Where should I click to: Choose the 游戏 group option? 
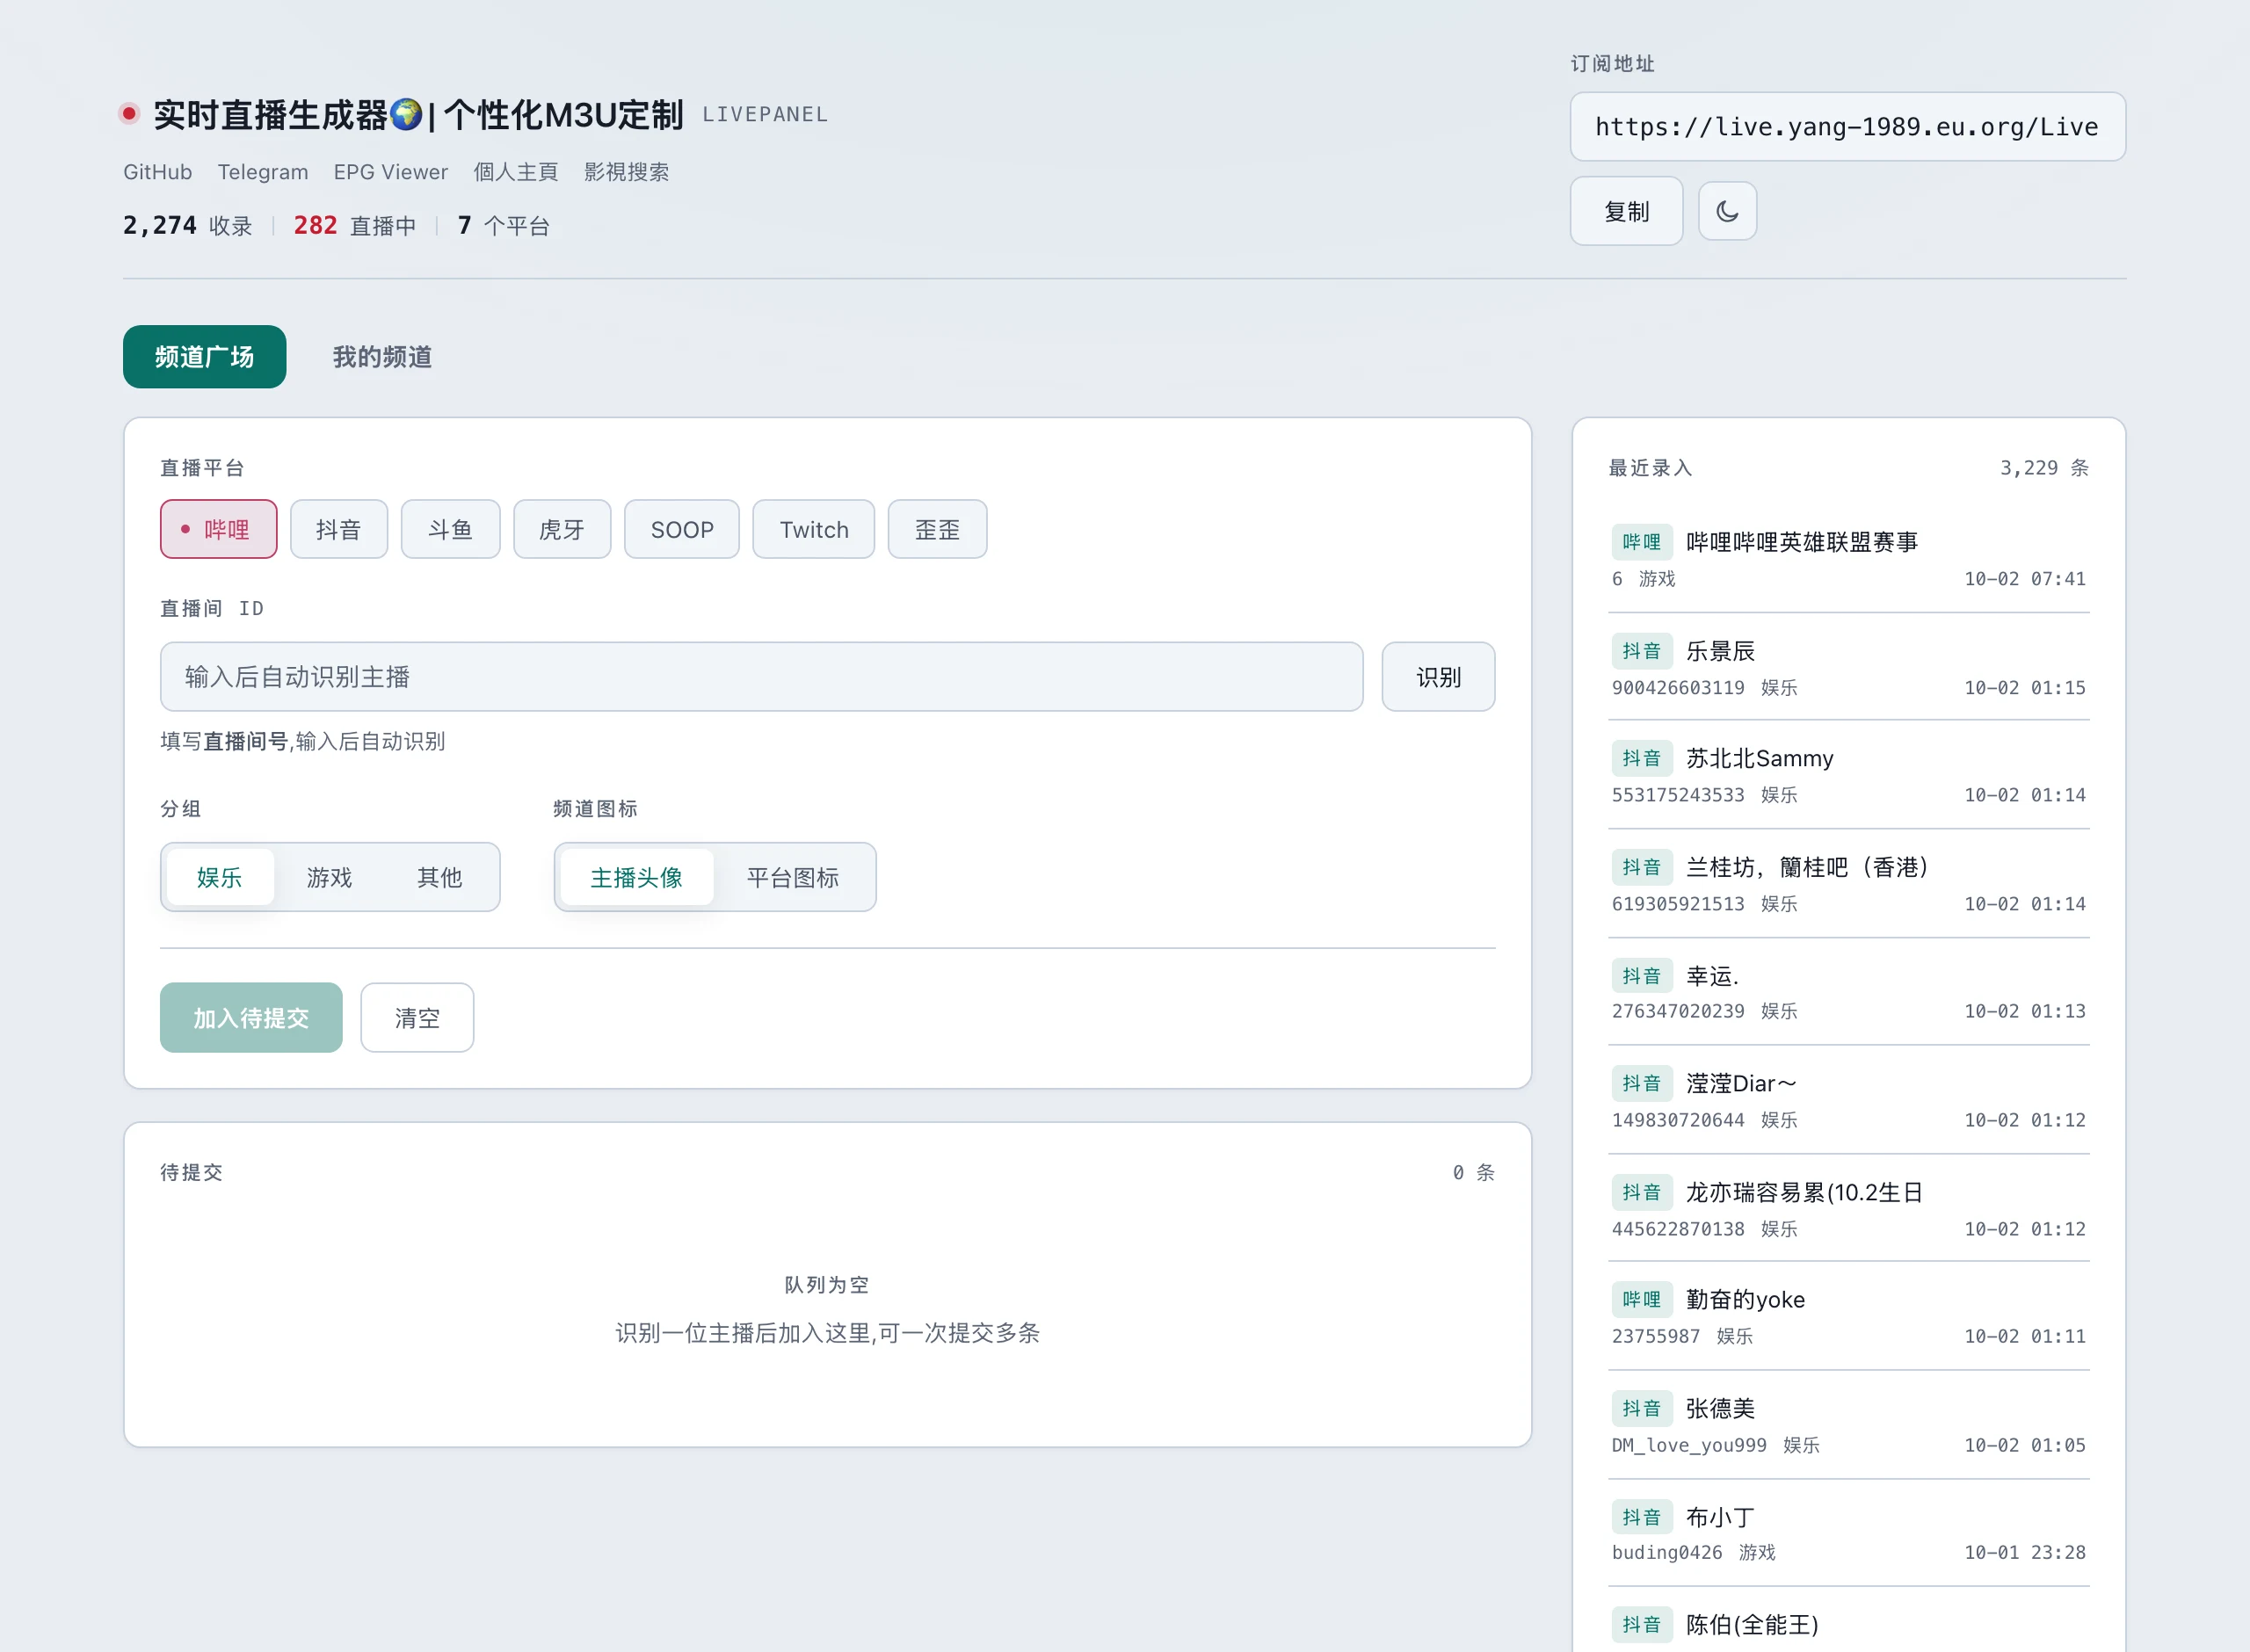[x=329, y=877]
